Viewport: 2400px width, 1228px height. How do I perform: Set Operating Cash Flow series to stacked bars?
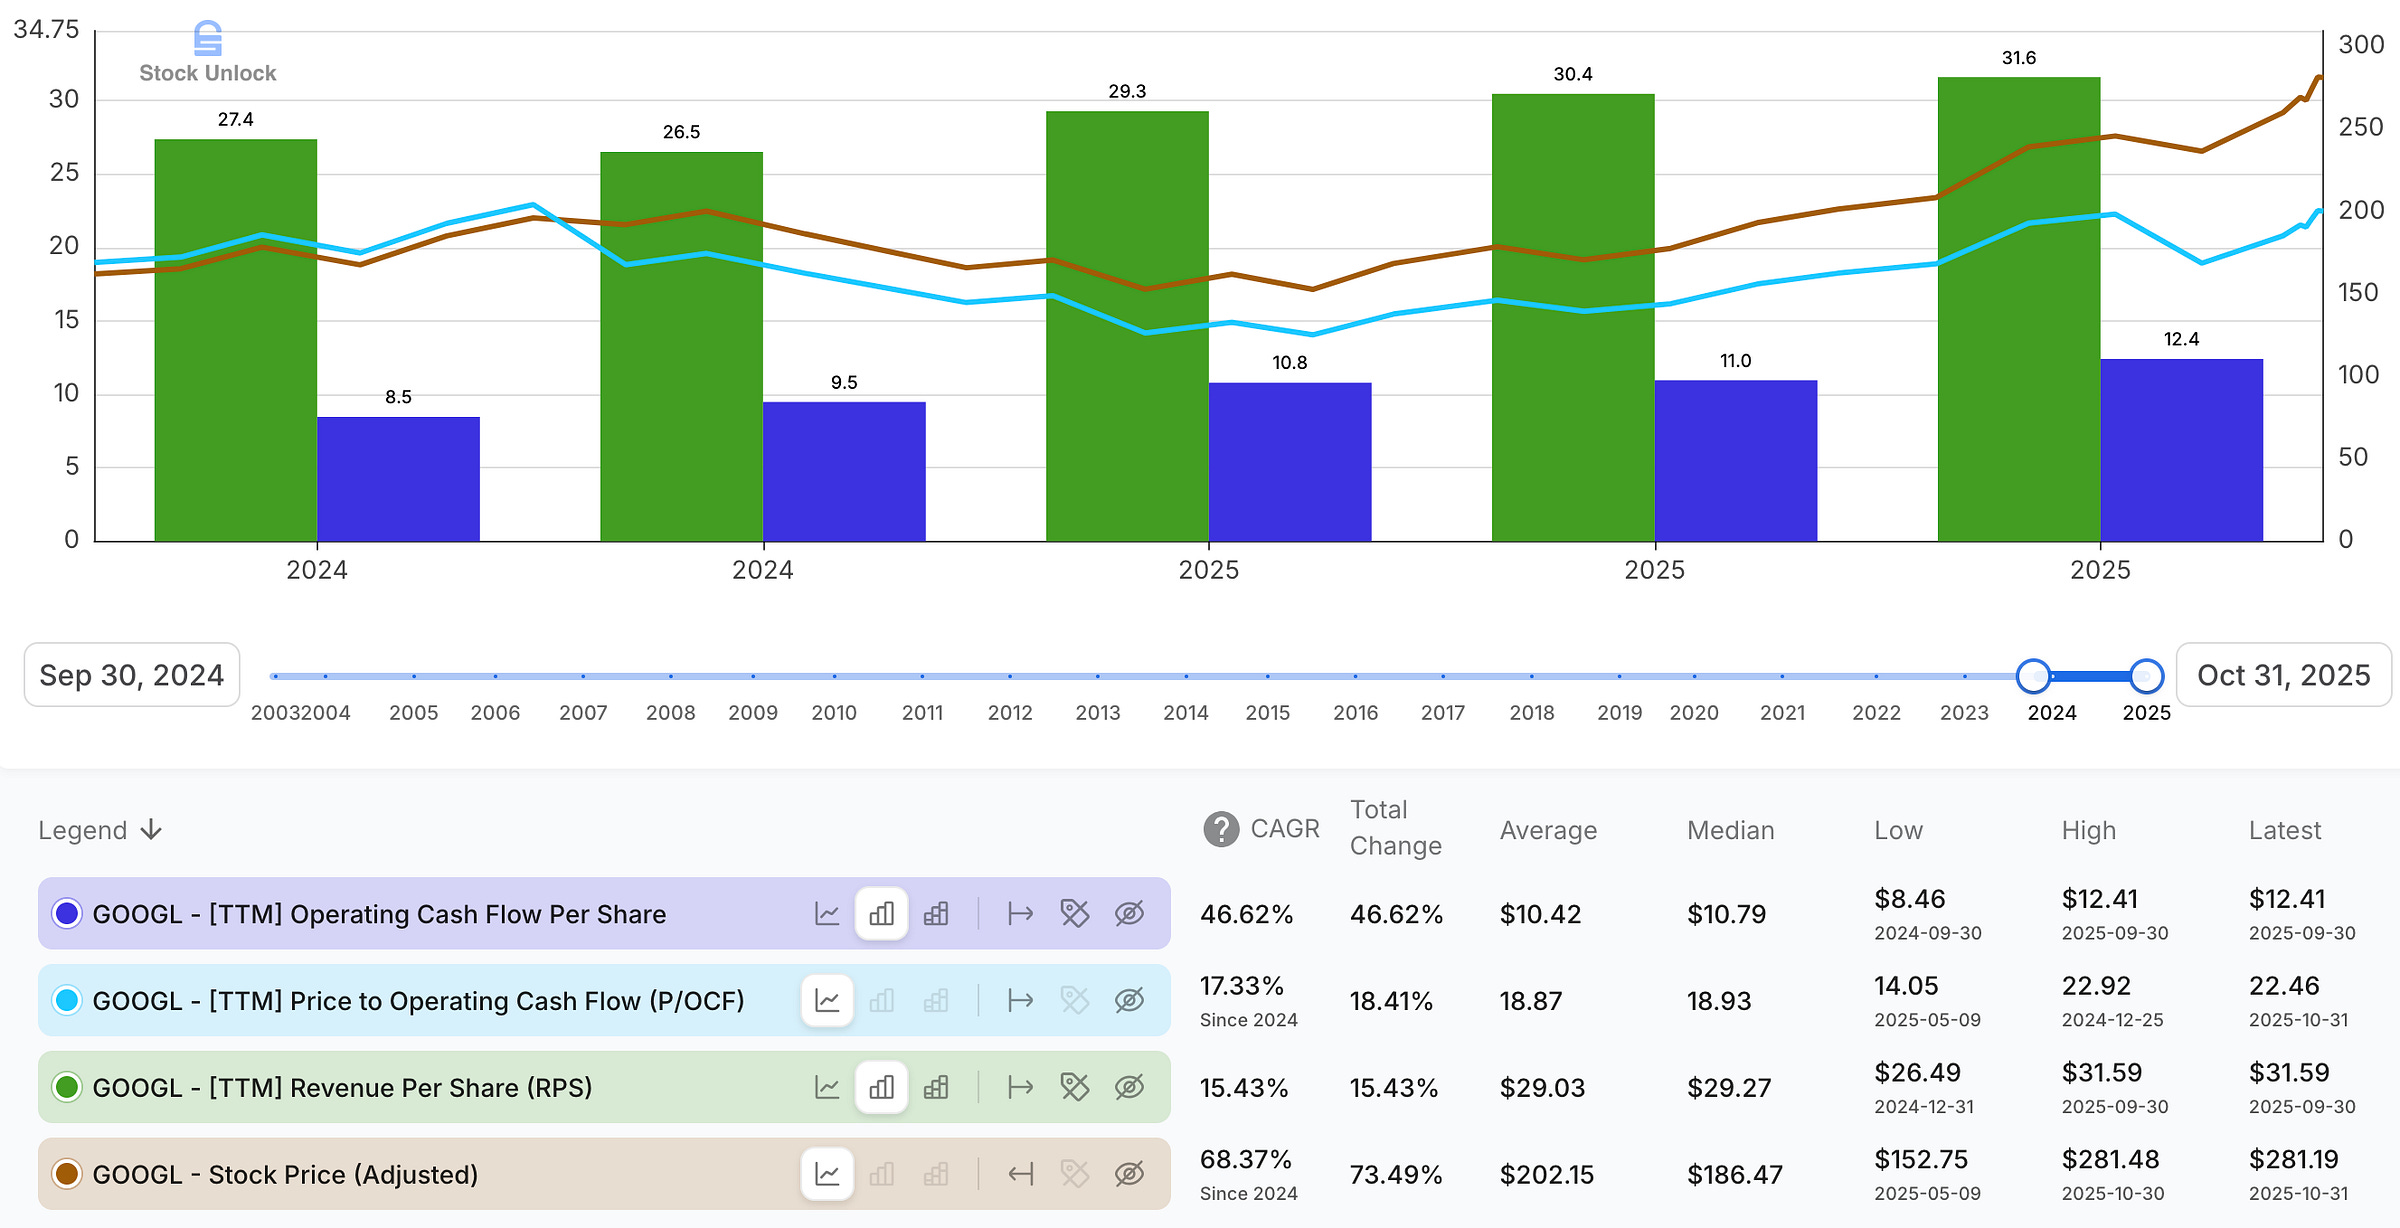click(x=936, y=914)
